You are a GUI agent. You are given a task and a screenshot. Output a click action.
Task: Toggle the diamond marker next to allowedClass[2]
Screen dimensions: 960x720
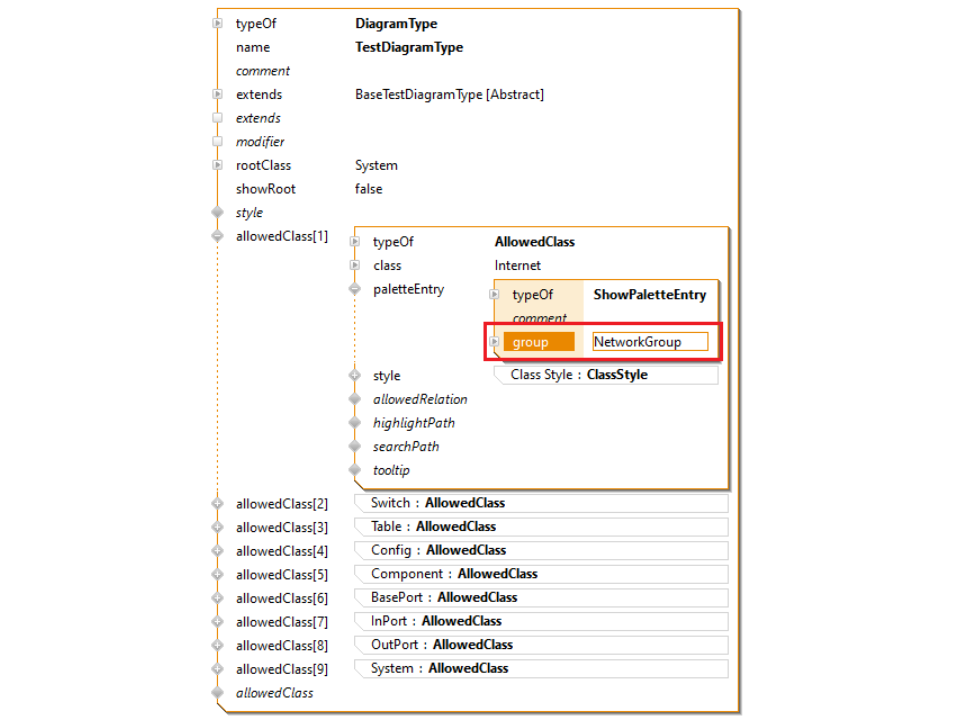click(x=218, y=503)
